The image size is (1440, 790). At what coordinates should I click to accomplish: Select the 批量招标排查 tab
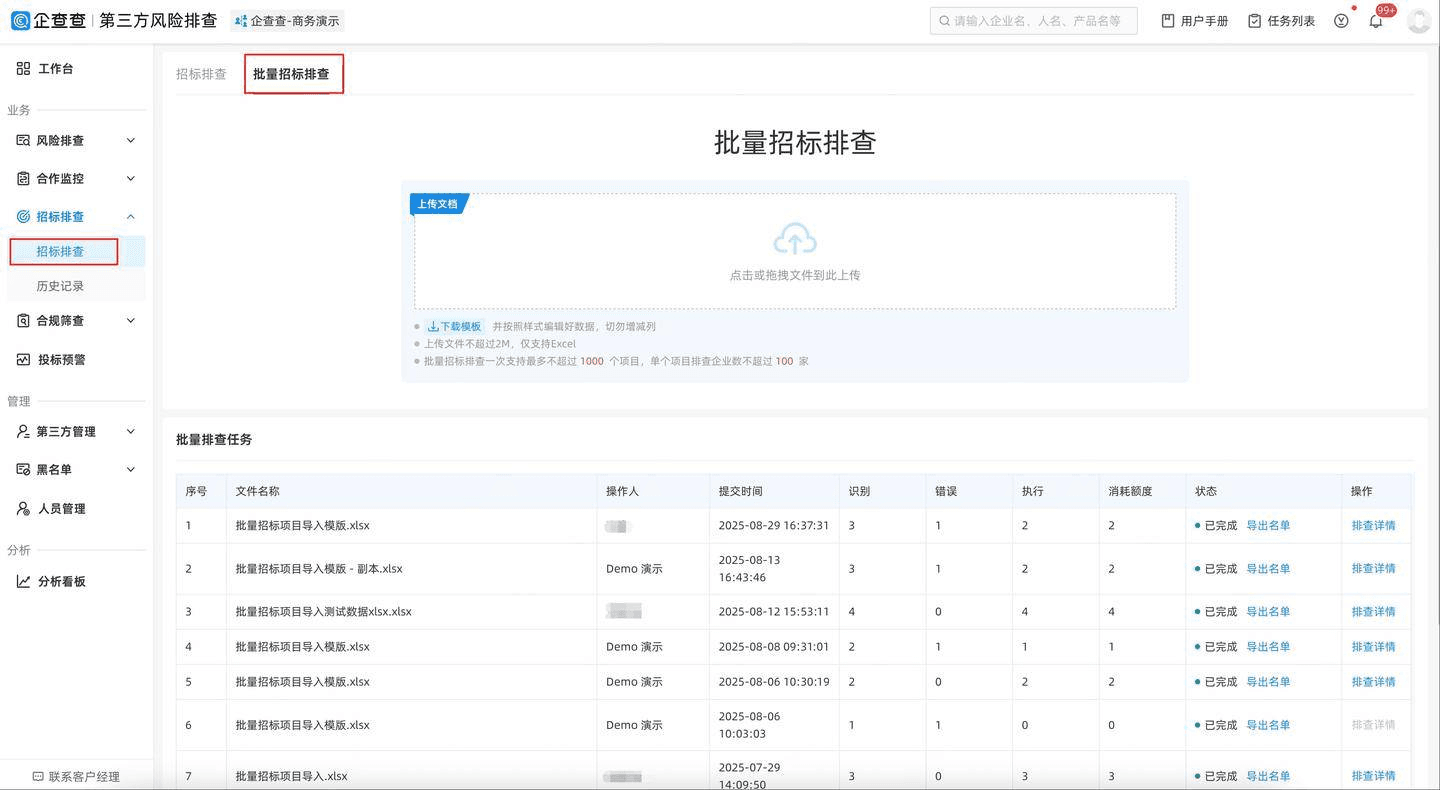pyautogui.click(x=291, y=74)
